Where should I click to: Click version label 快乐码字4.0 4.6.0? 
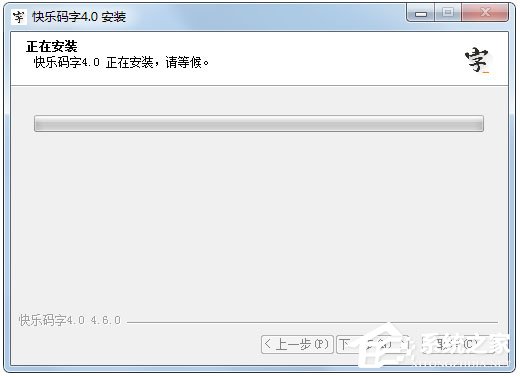pos(70,320)
